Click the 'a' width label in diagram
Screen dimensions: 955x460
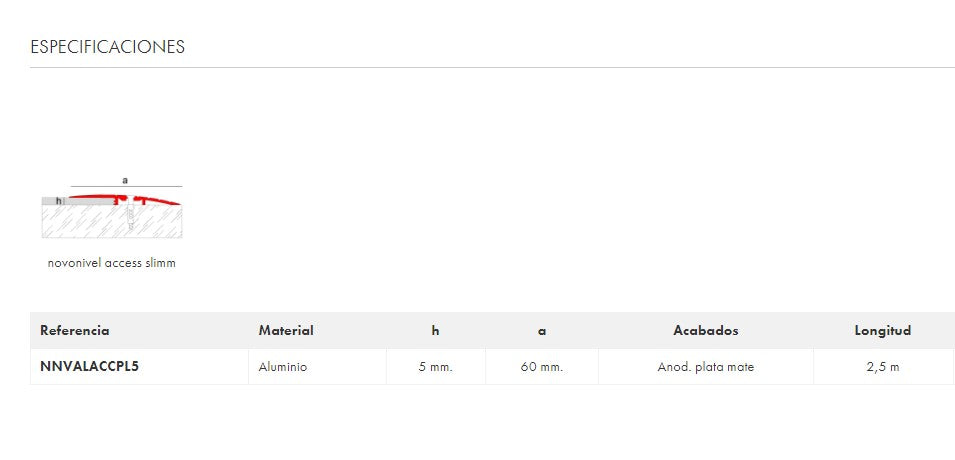tap(125, 180)
